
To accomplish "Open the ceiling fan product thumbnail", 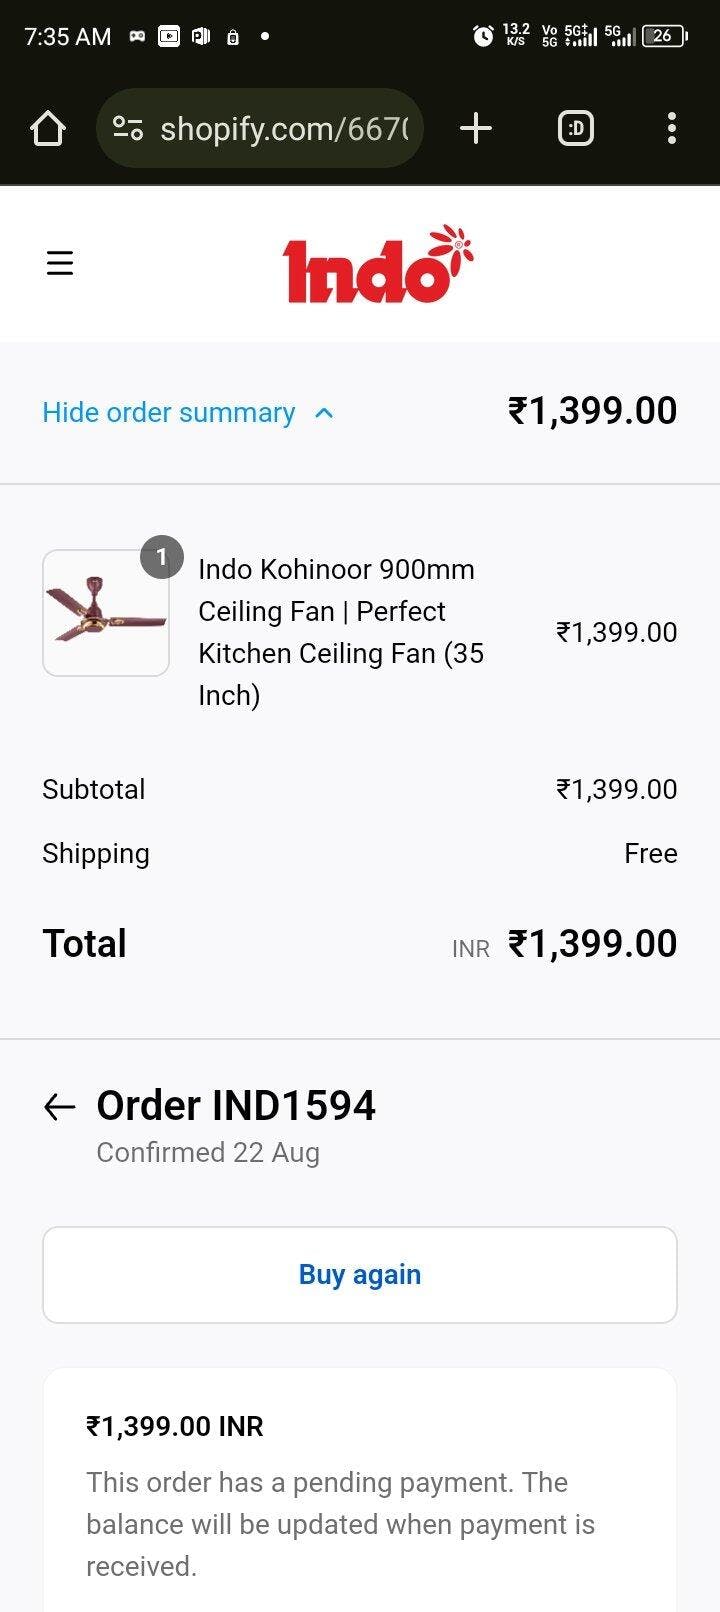I will [106, 613].
